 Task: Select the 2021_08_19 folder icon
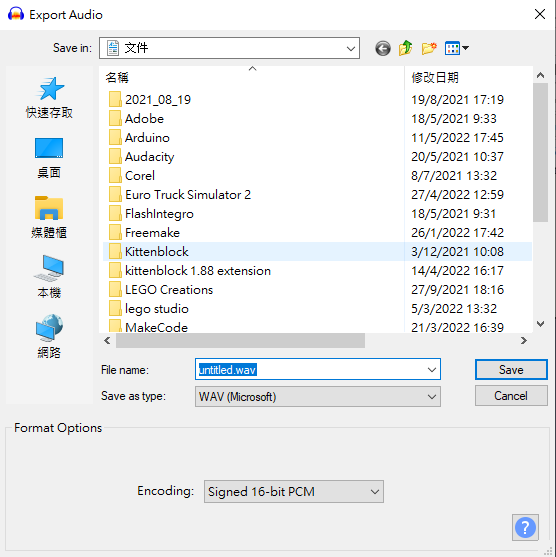coord(115,99)
